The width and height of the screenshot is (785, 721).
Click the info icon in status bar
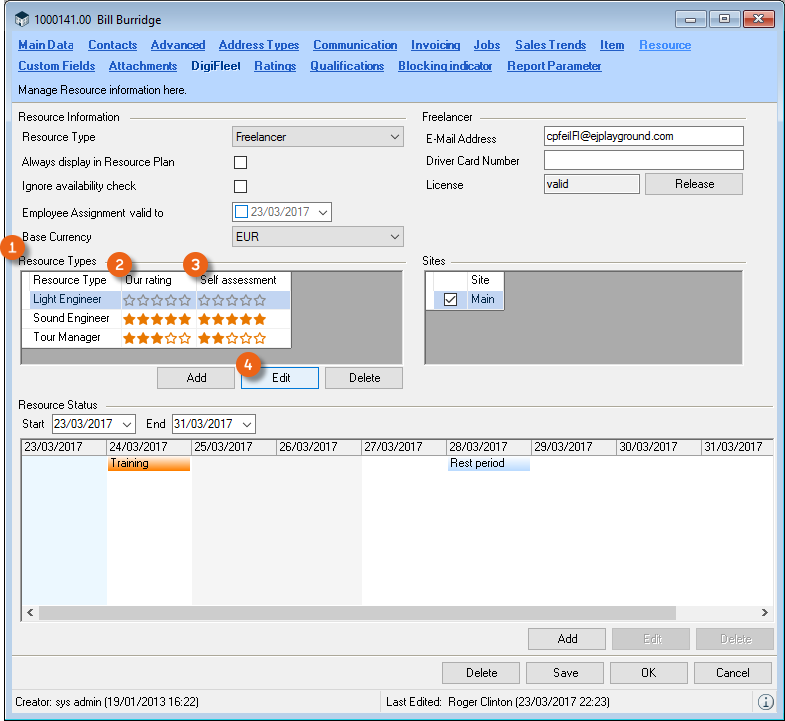pyautogui.click(x=765, y=703)
